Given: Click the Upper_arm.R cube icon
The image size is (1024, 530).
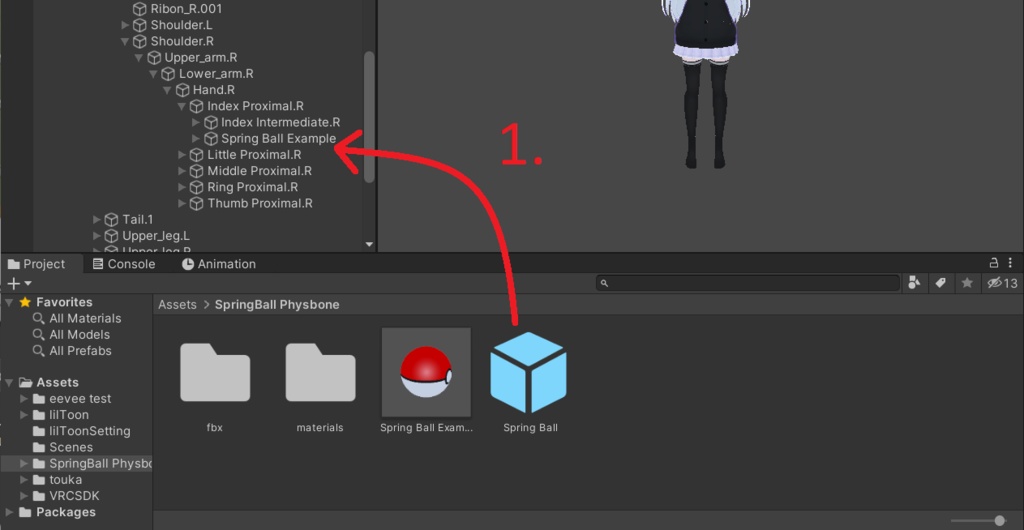Looking at the screenshot, I should click(x=154, y=58).
